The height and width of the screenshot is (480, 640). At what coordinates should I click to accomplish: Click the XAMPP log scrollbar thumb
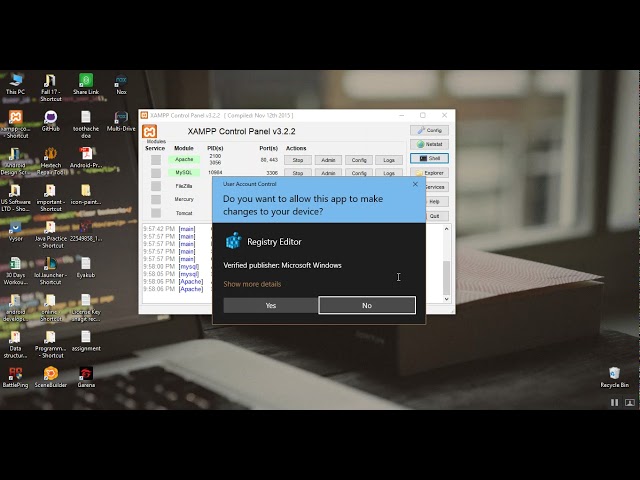(447, 278)
